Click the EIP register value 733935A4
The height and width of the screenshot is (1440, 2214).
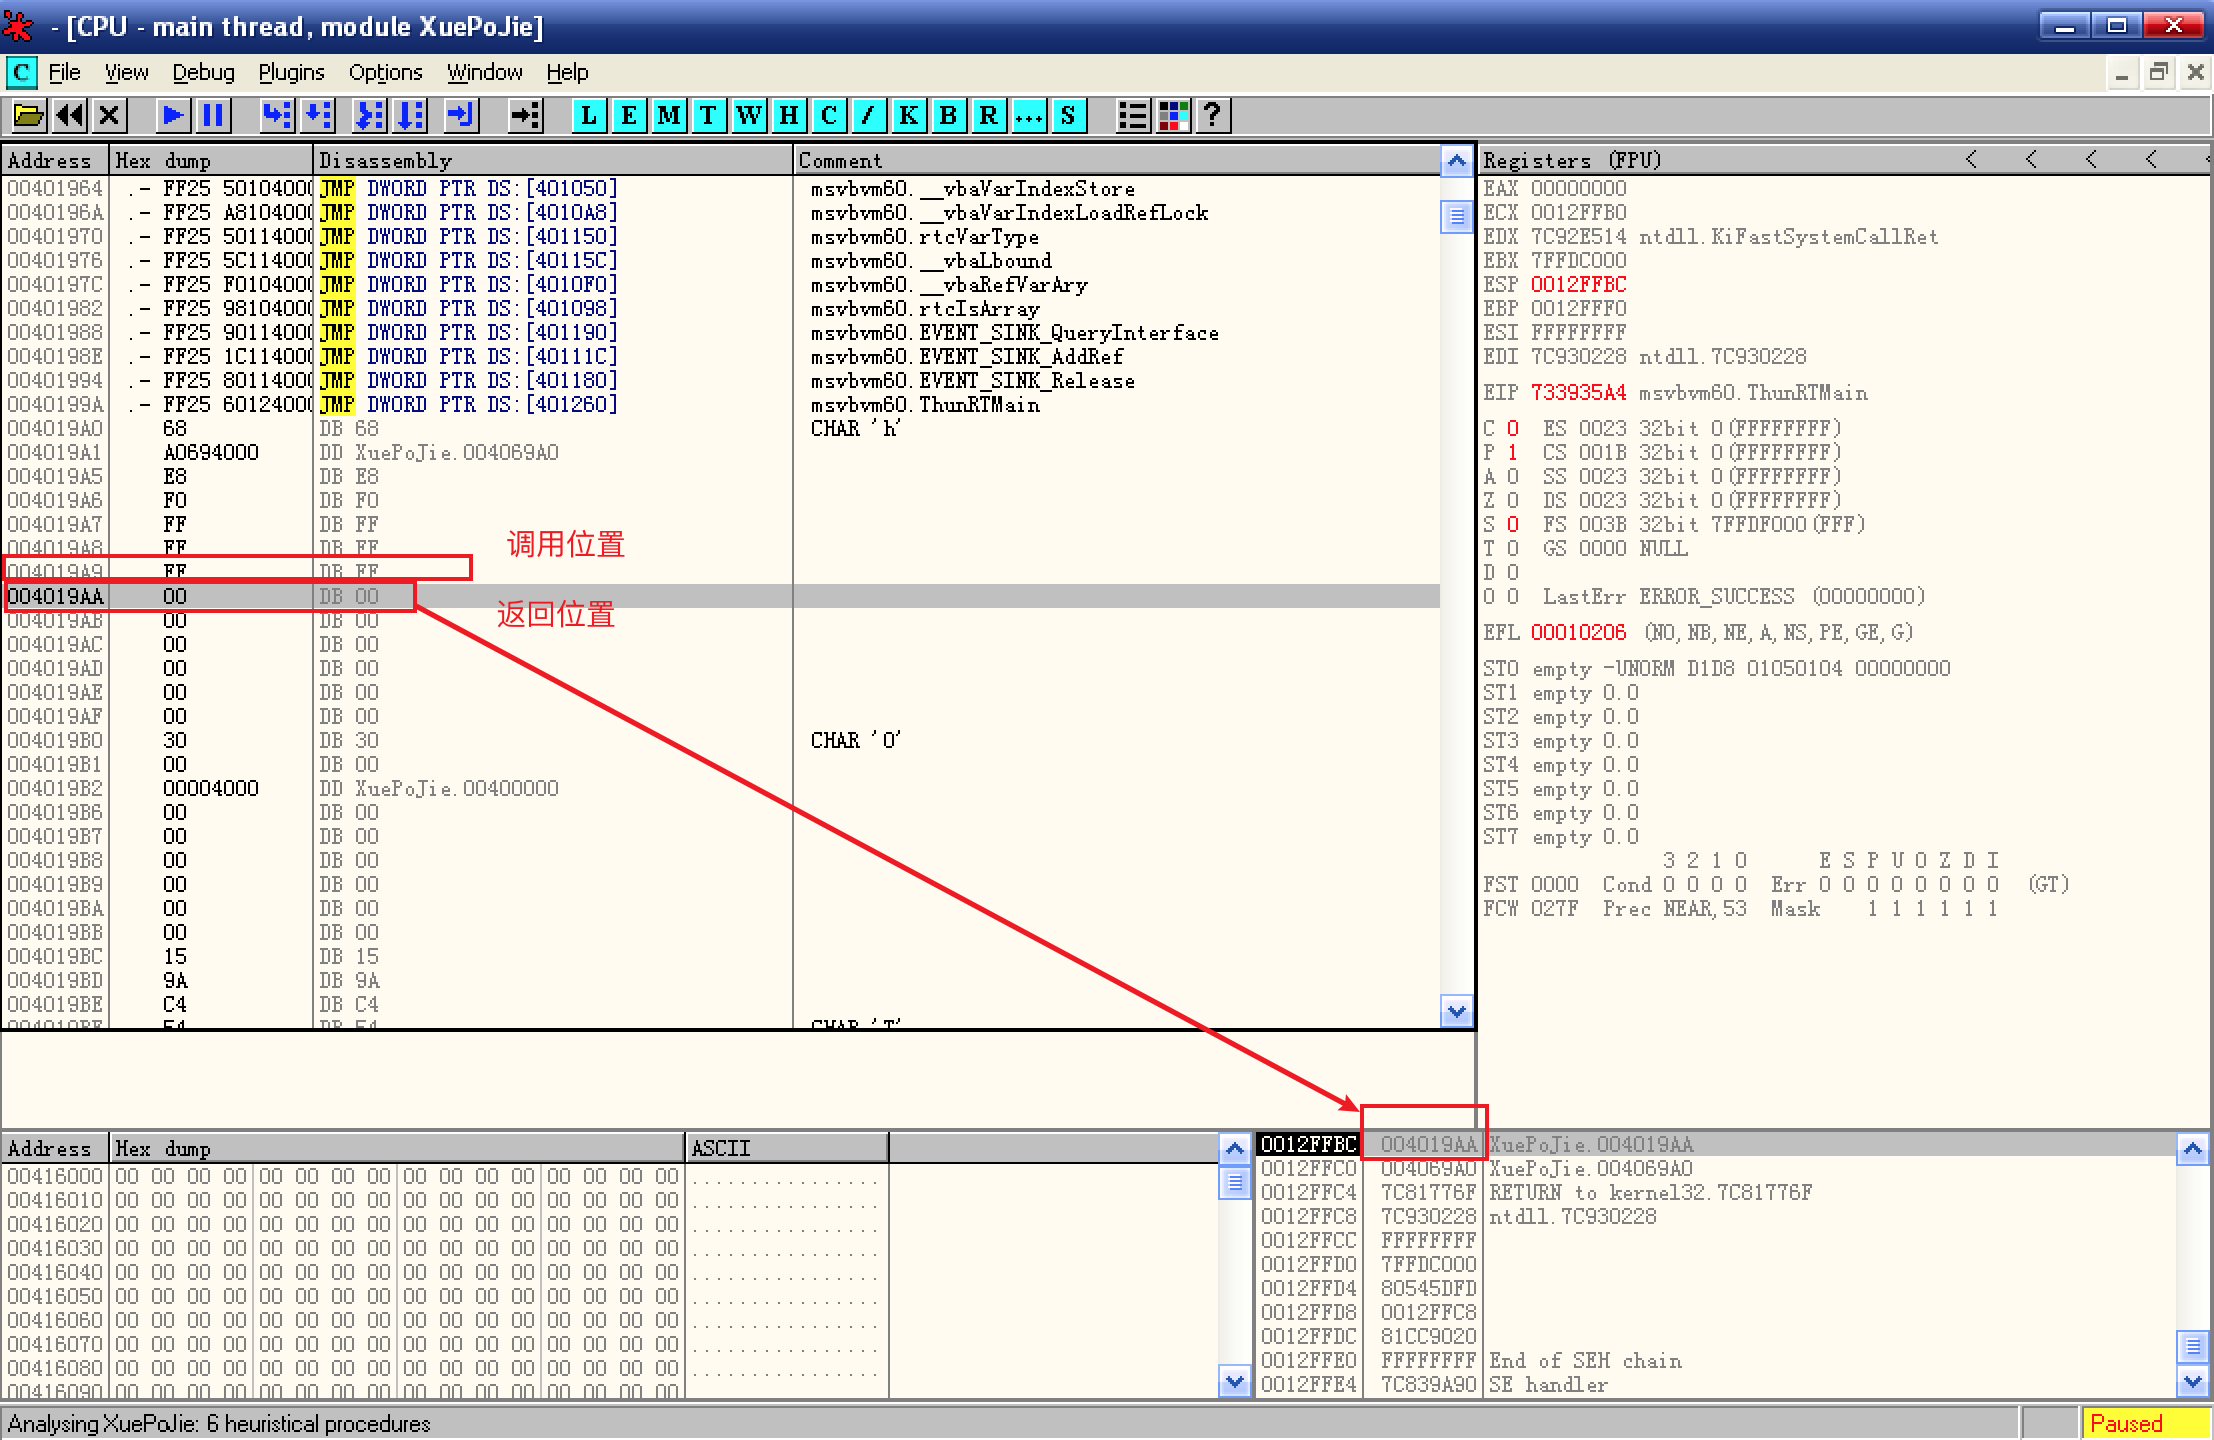click(x=1578, y=393)
